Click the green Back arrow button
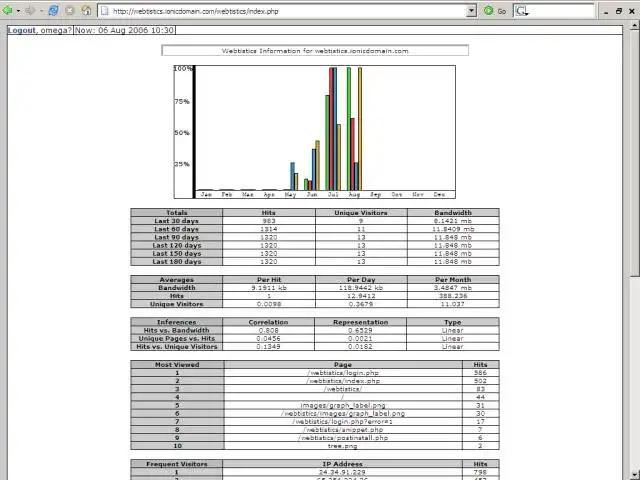The image size is (640, 480). pyautogui.click(x=7, y=11)
